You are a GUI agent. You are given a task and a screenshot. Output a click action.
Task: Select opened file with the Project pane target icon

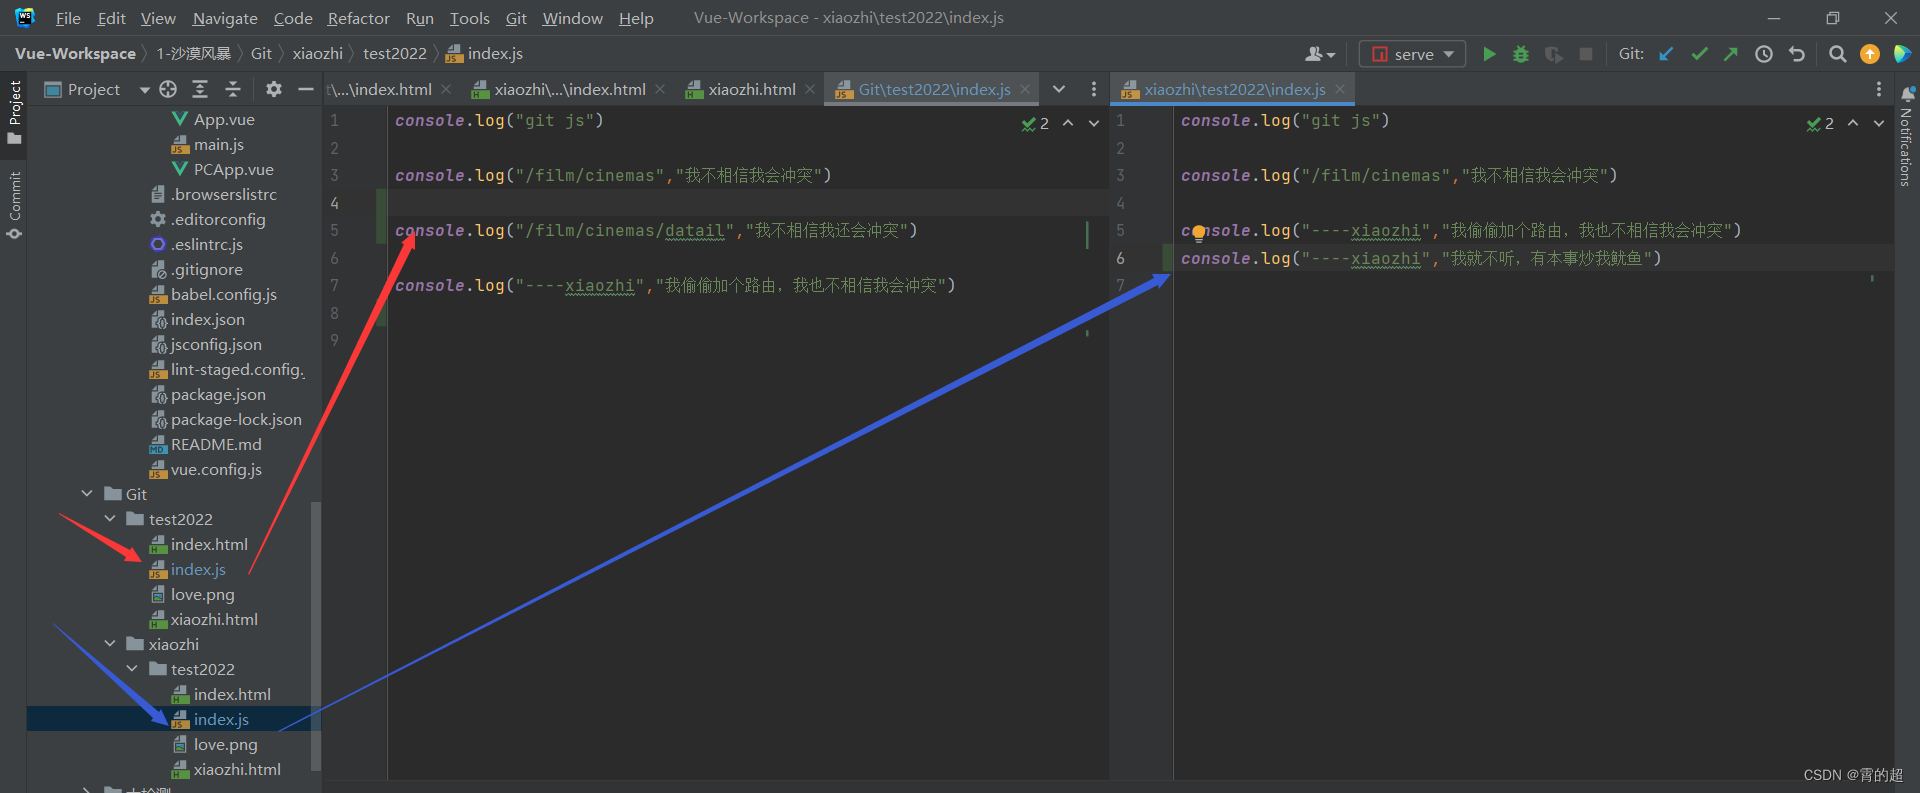coord(168,89)
